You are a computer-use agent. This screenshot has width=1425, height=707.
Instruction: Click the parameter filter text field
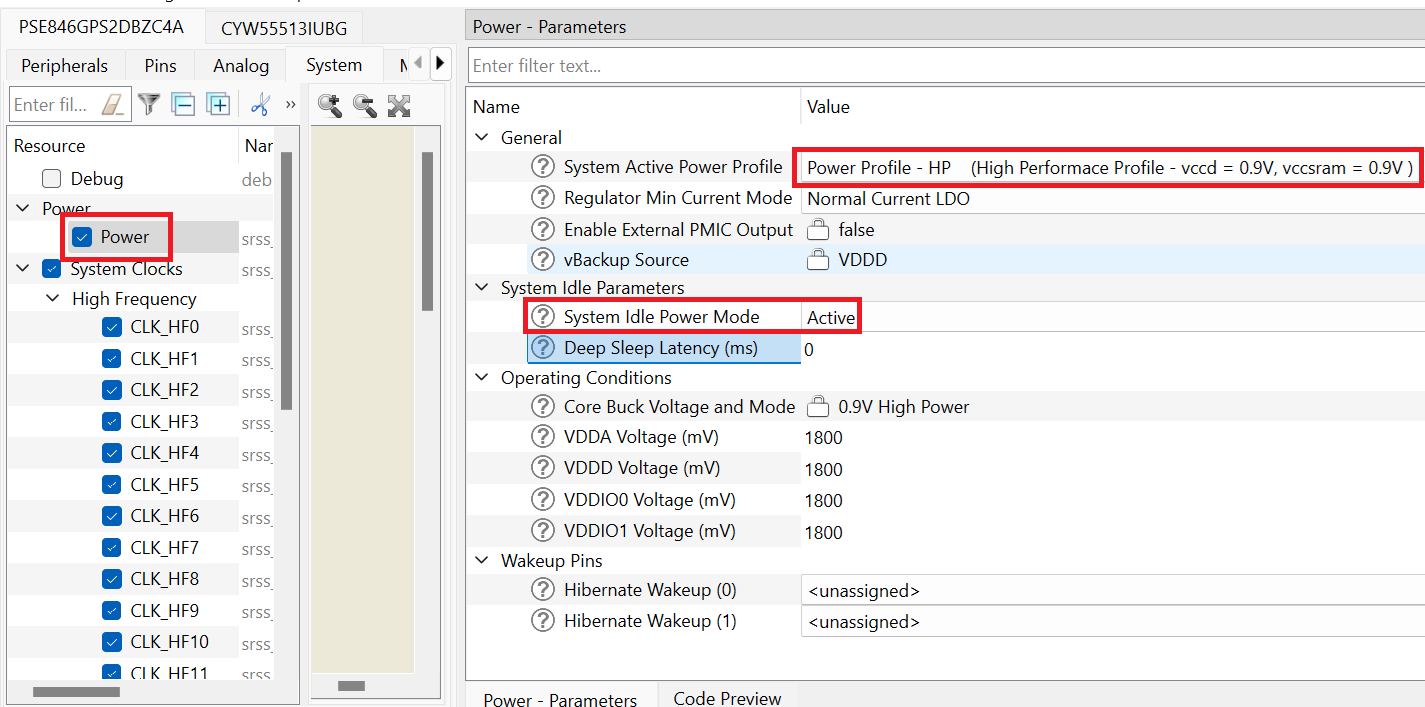945,66
